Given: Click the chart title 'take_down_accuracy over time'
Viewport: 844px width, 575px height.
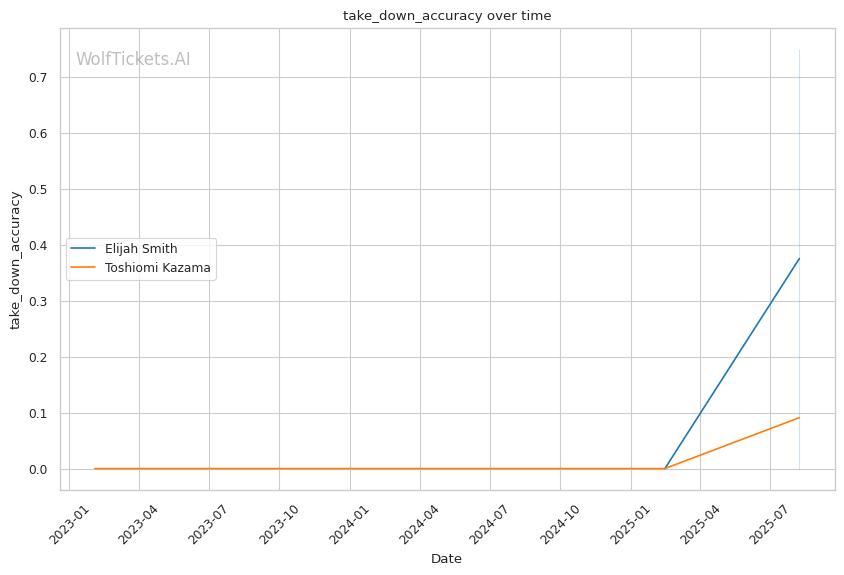Looking at the screenshot, I should pyautogui.click(x=446, y=16).
